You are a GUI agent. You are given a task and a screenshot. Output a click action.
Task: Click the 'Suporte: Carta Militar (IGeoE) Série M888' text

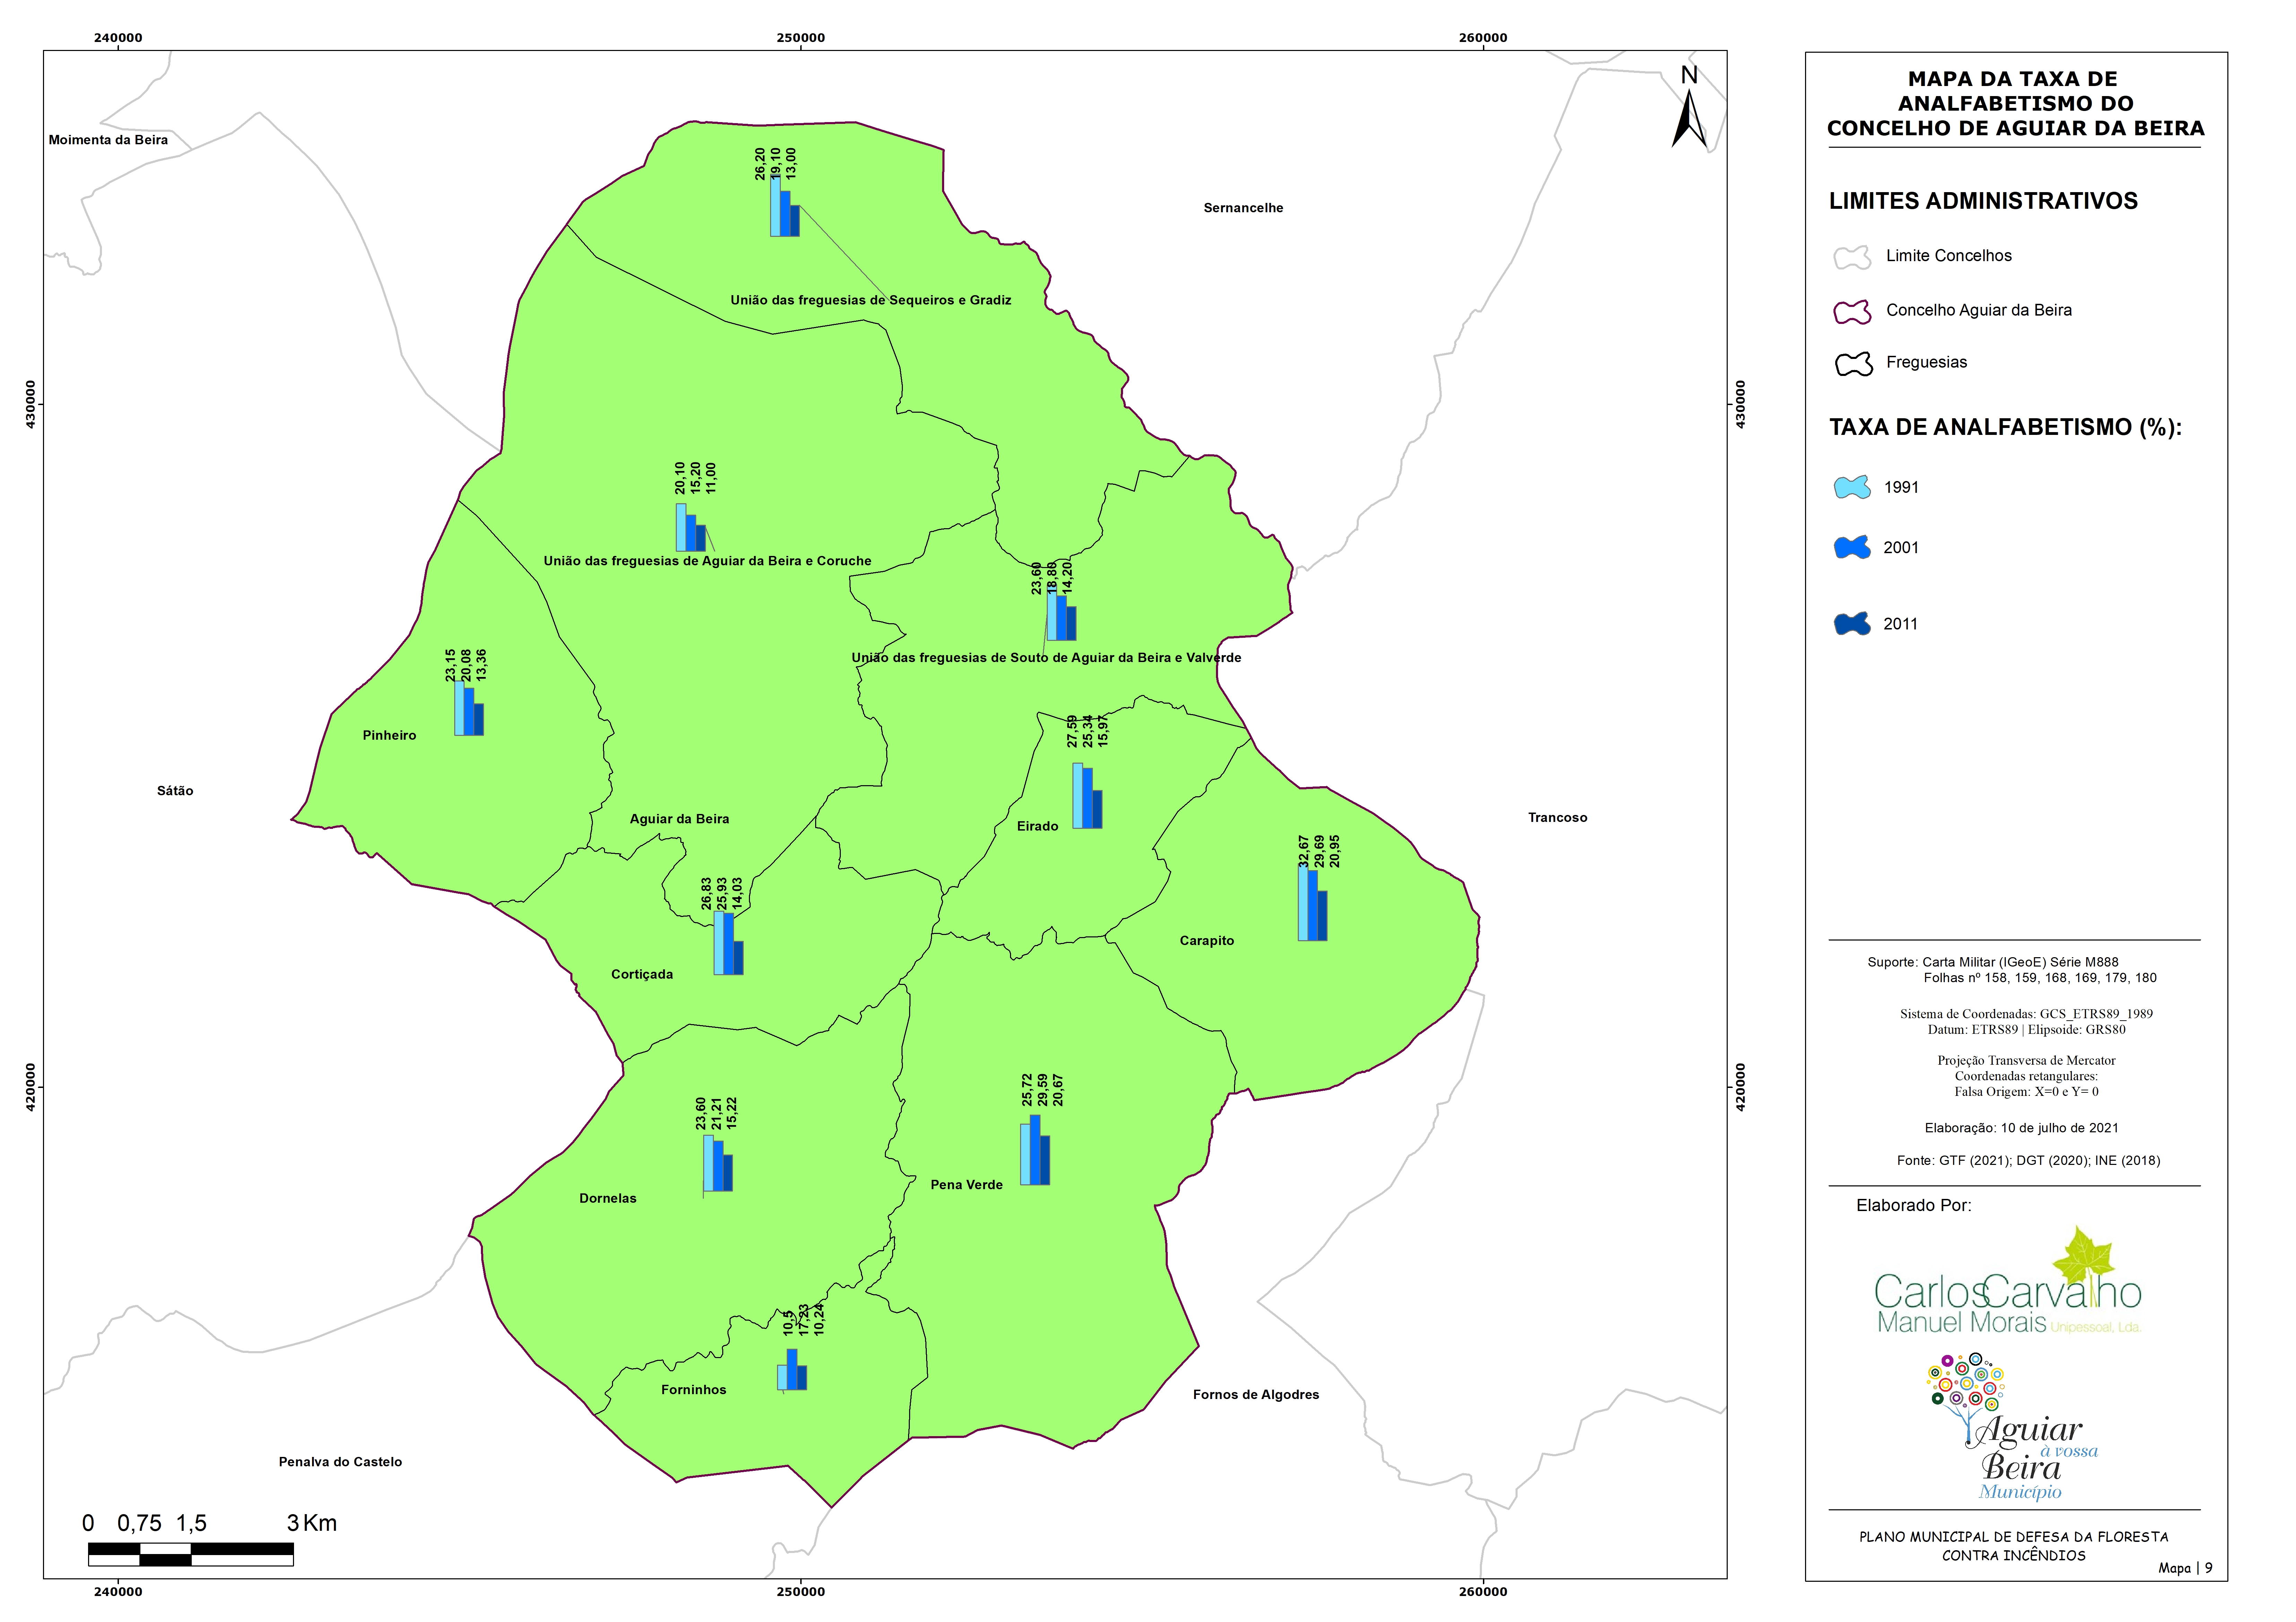coord(1993,962)
